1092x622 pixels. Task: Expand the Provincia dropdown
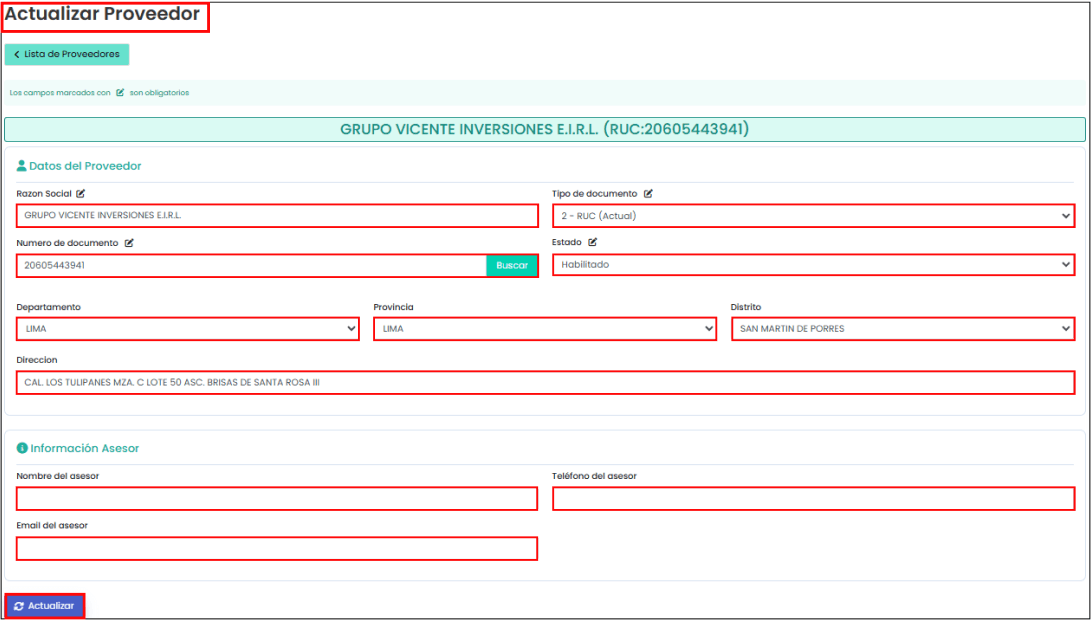pos(545,329)
